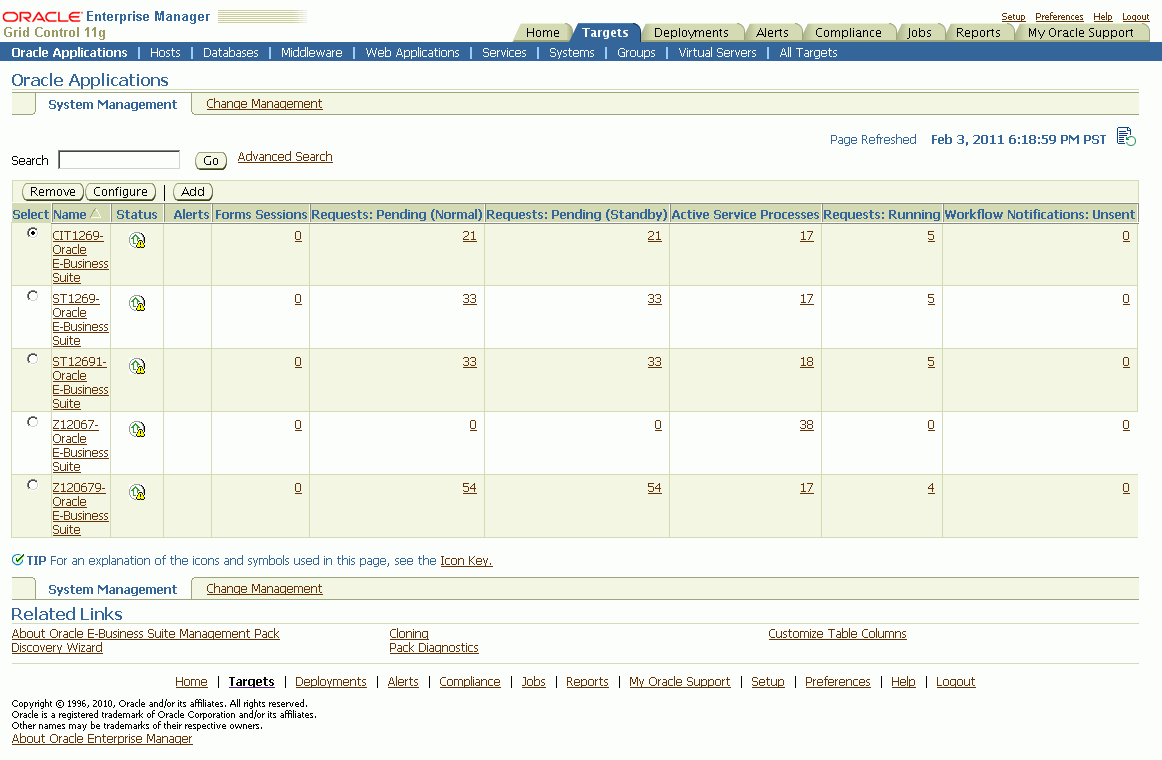Click the Search input field
This screenshot has width=1162, height=760.
pos(119,160)
